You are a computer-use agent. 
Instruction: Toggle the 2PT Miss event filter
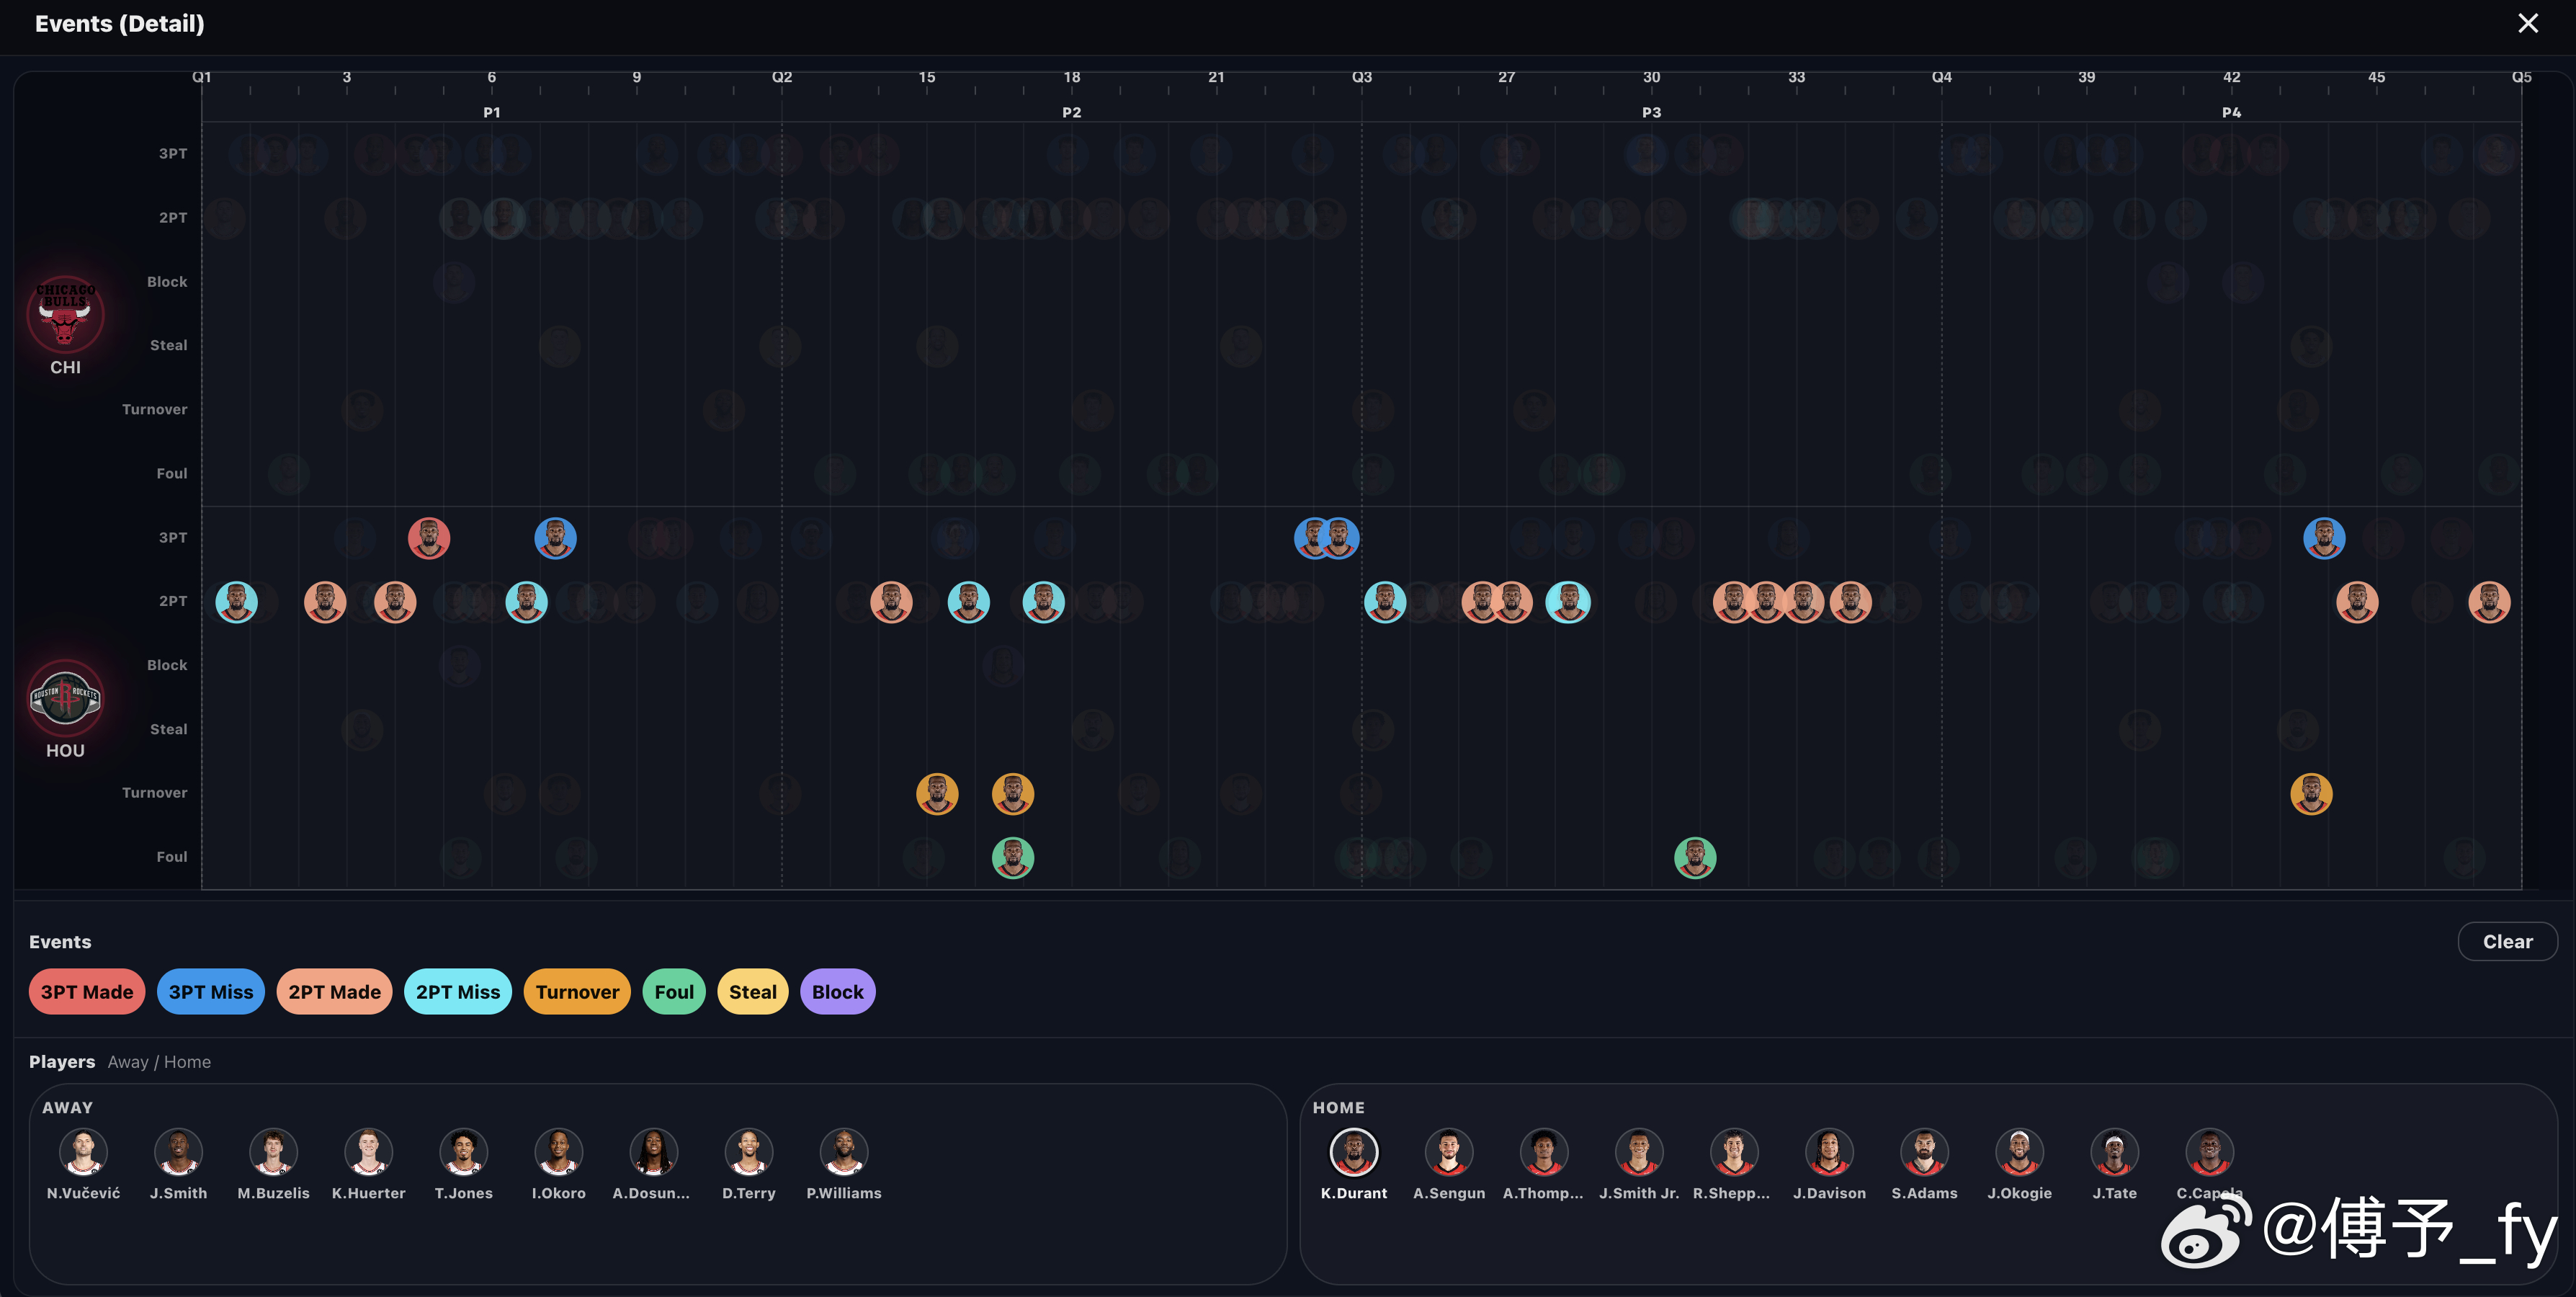tap(457, 992)
